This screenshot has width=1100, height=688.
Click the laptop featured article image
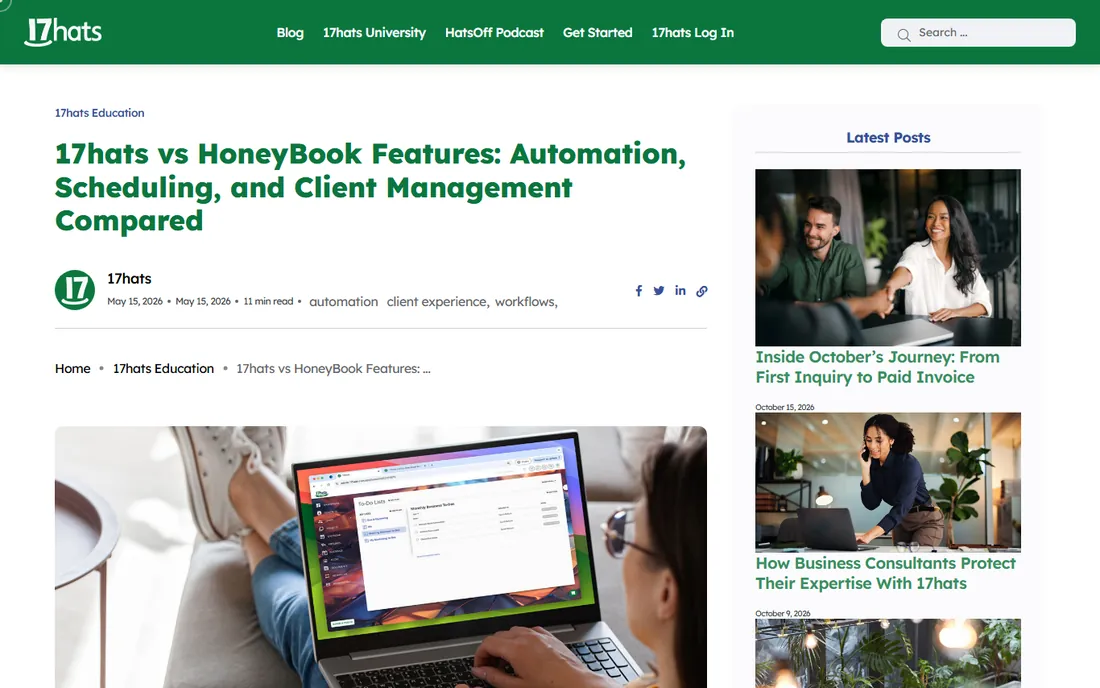pos(381,557)
